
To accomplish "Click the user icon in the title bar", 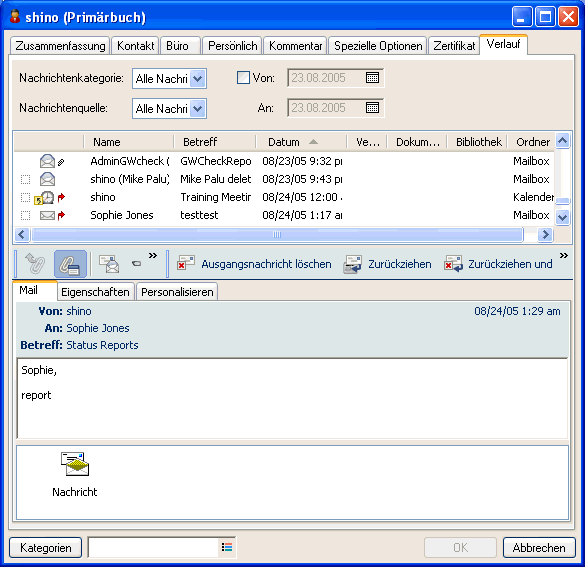I will 15,16.
